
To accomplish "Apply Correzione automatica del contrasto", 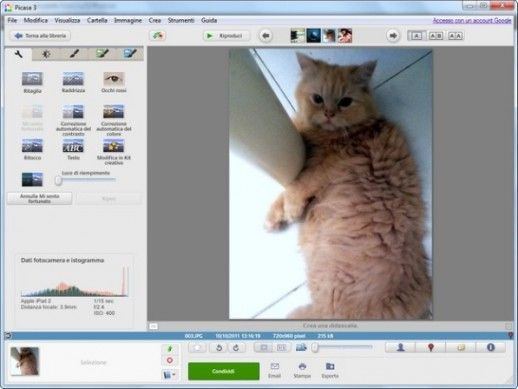I will [73, 120].
